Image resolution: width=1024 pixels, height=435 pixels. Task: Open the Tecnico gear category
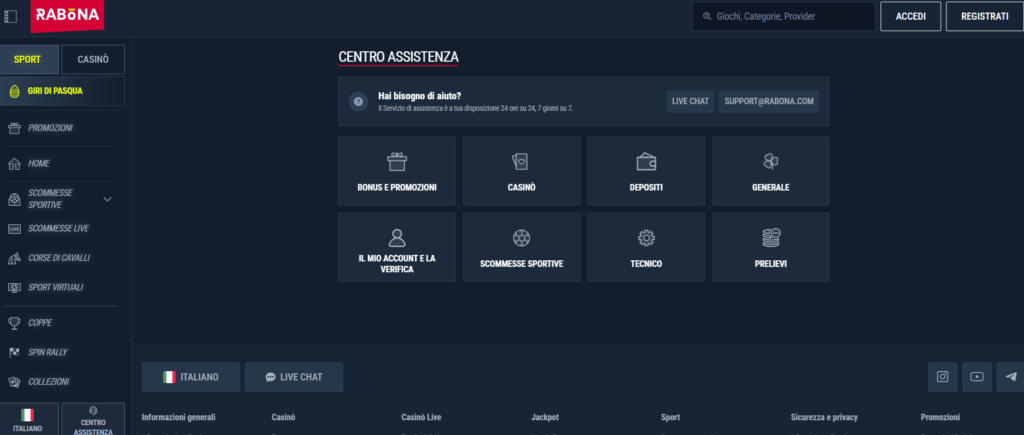(646, 248)
